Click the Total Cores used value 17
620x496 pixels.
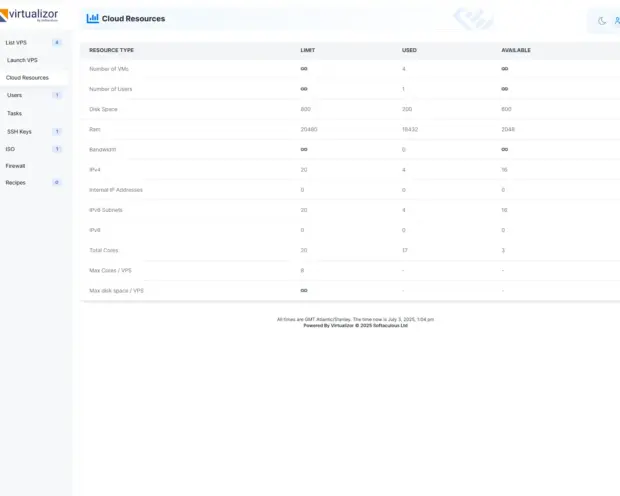click(x=405, y=250)
